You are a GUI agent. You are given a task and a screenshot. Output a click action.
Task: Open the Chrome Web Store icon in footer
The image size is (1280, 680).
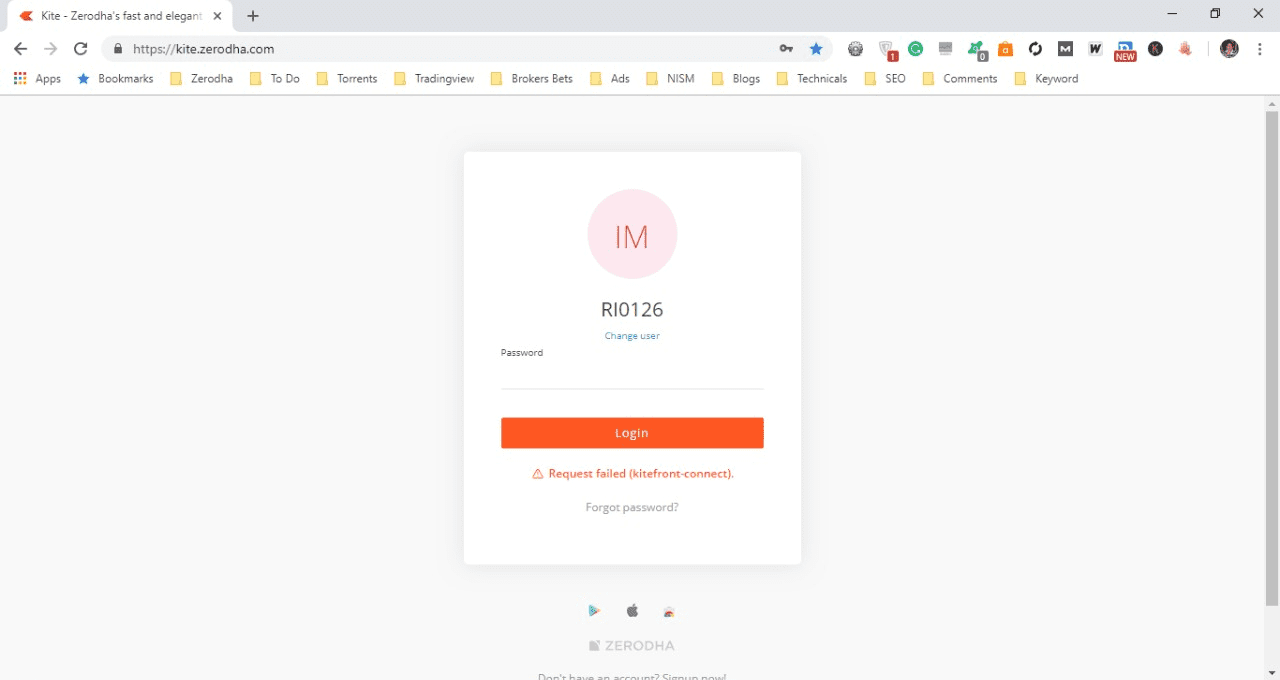(x=668, y=610)
